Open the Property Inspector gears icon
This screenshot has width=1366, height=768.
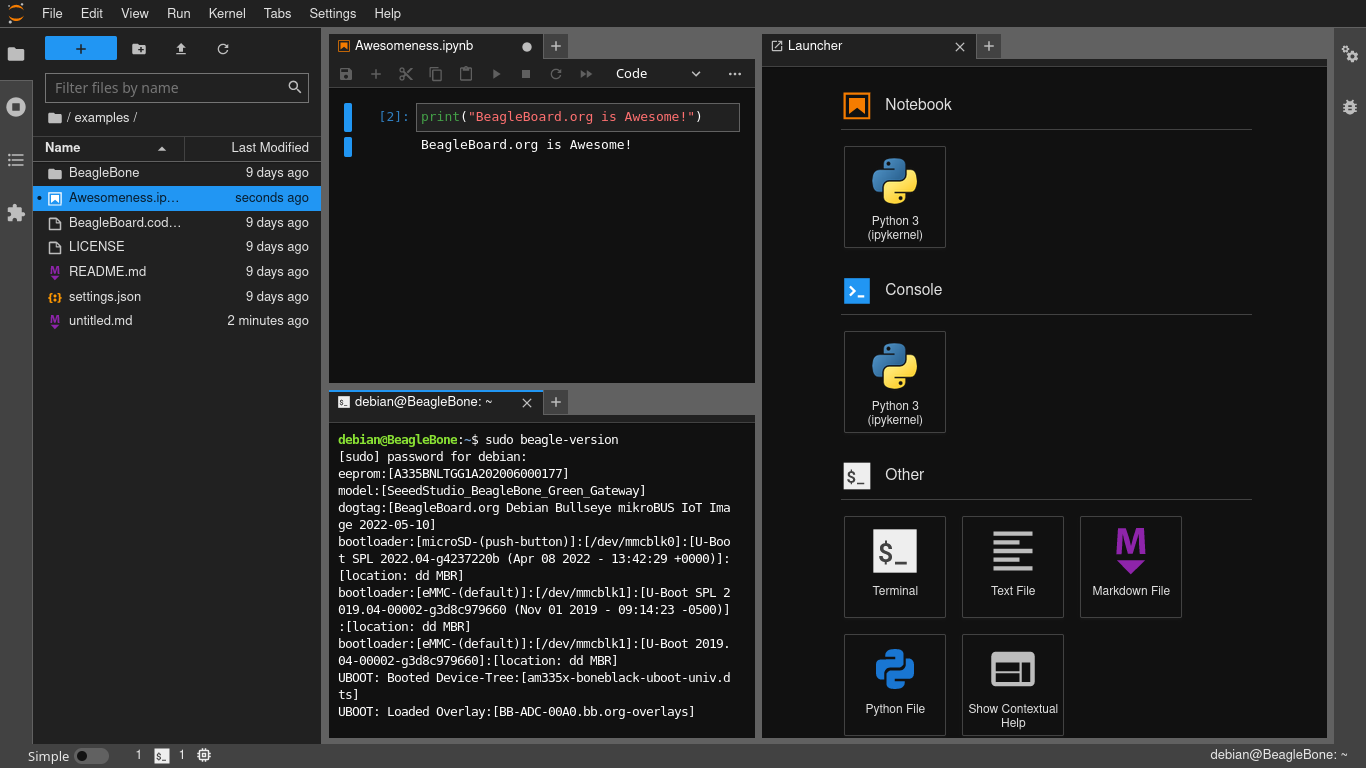coord(1350,54)
